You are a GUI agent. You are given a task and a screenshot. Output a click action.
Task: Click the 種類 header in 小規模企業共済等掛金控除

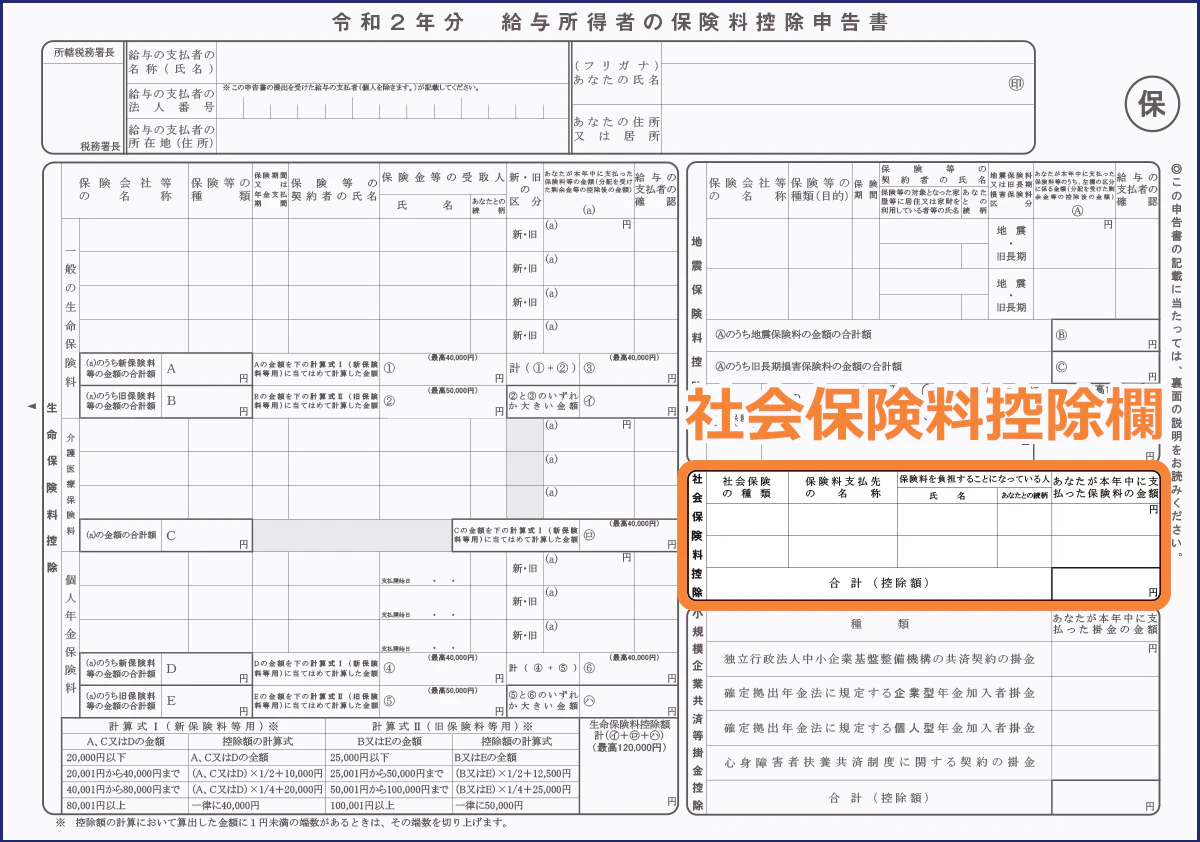tap(879, 624)
